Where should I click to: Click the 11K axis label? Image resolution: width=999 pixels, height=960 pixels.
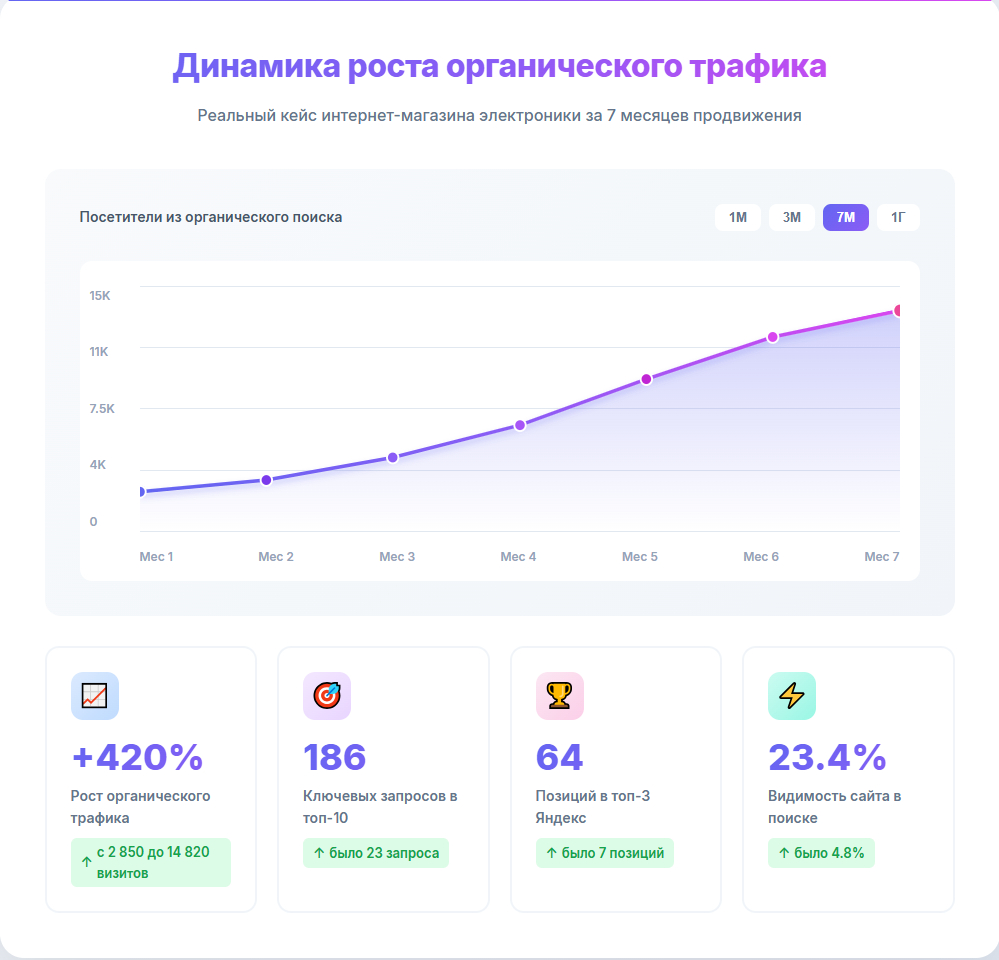pos(99,352)
